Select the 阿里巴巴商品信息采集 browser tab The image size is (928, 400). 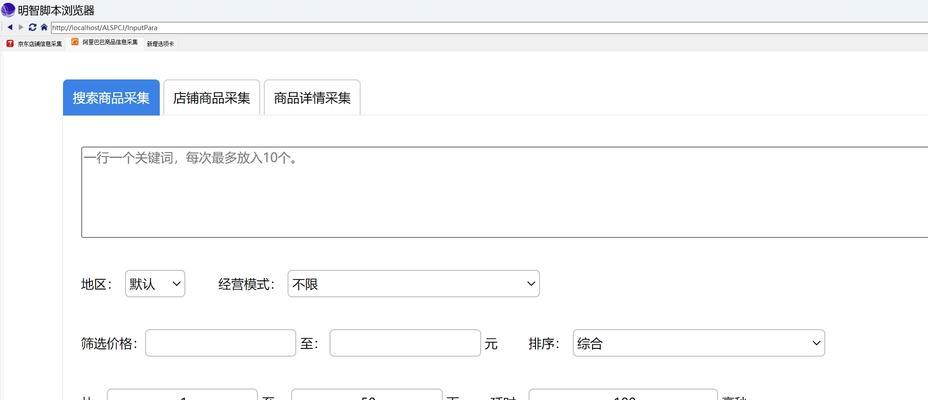(x=105, y=42)
